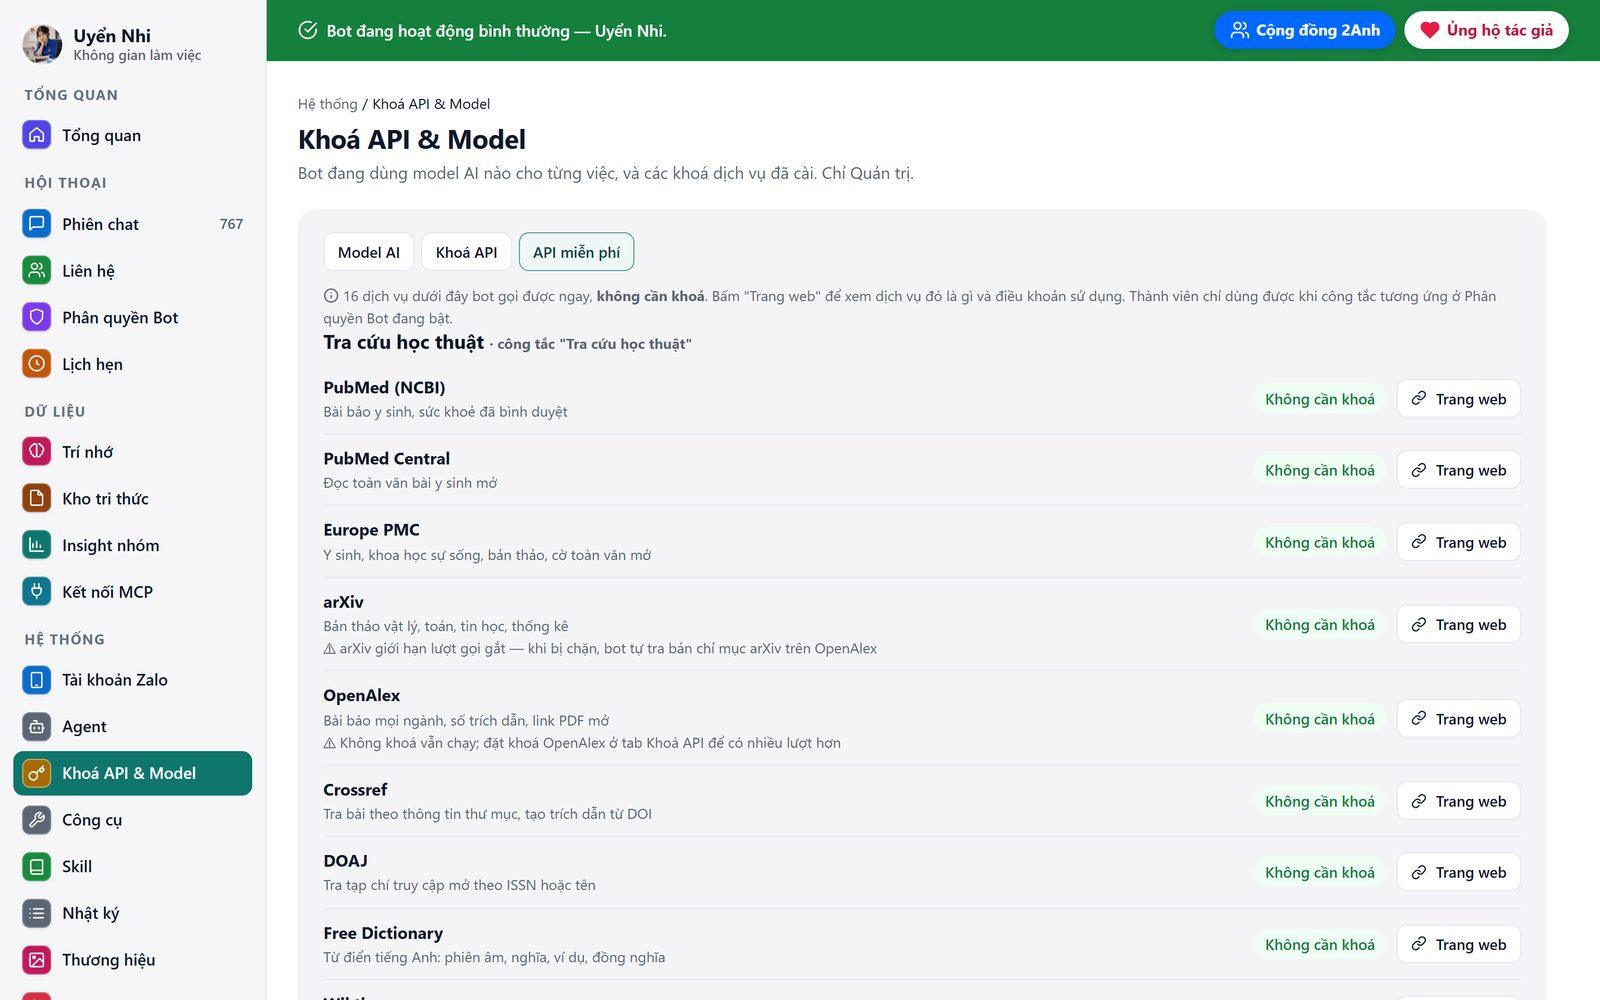The height and width of the screenshot is (1000, 1600).
Task: Click the Kho tri thức document icon
Action: 37,498
